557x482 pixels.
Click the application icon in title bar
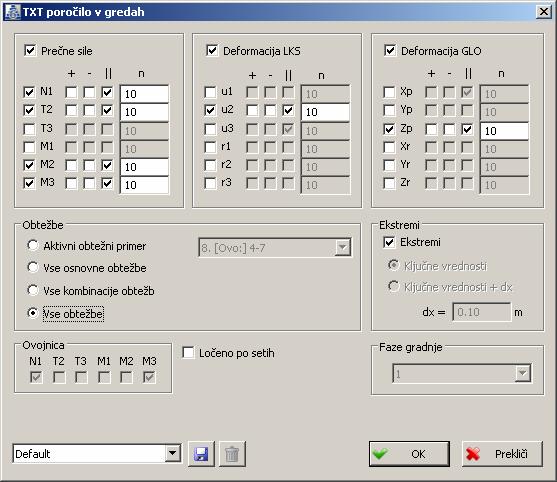tap(12, 12)
